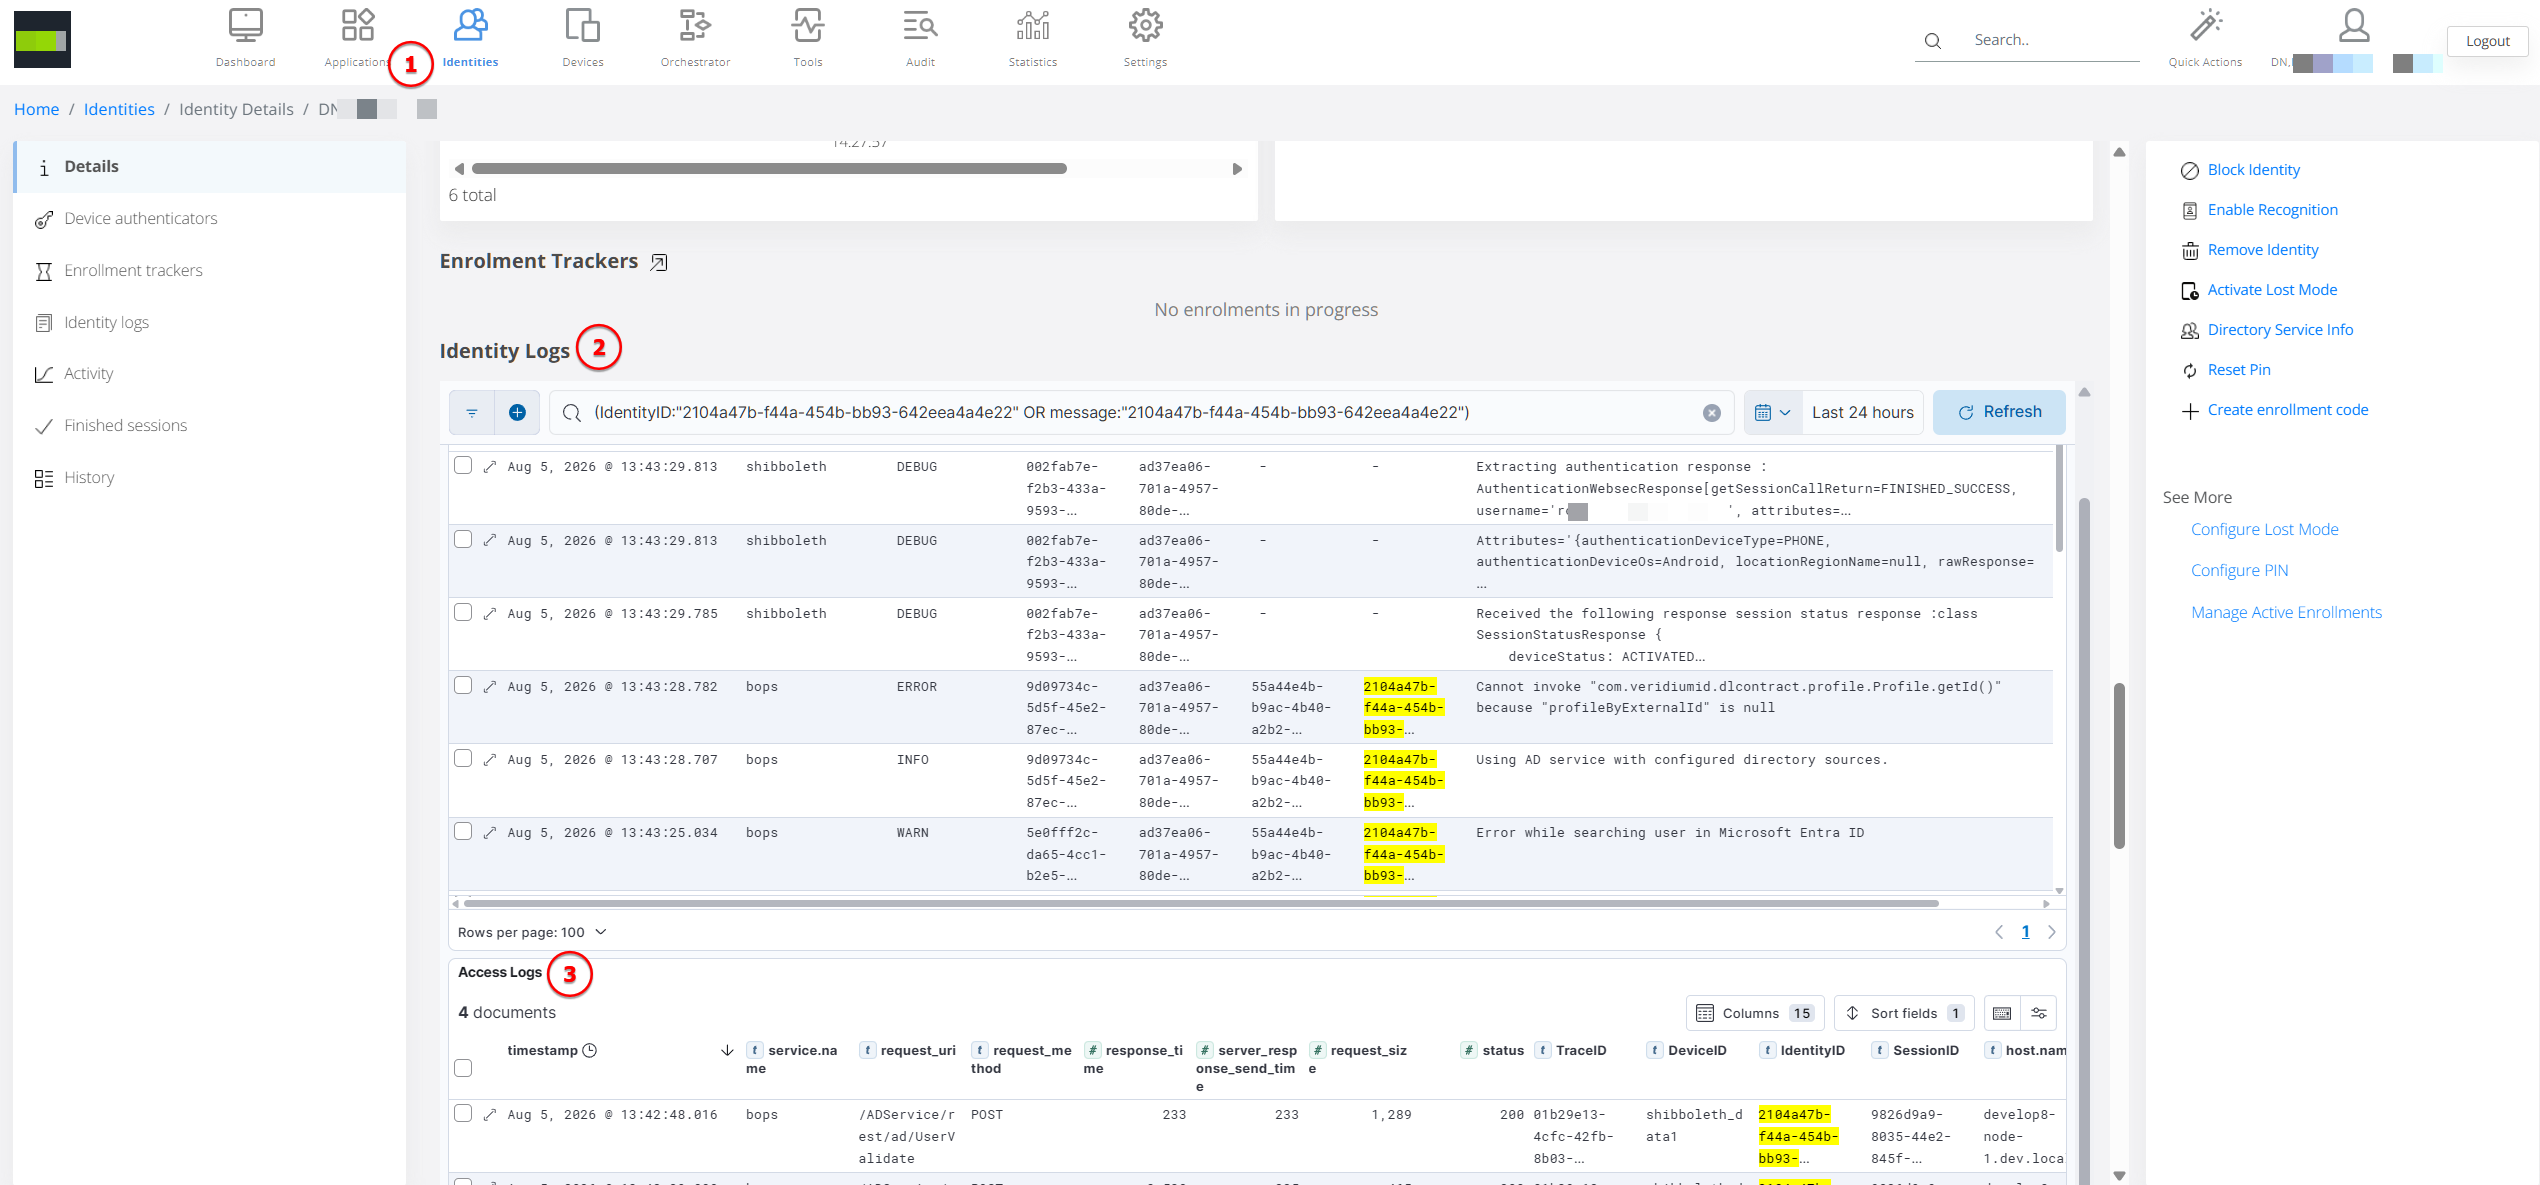This screenshot has width=2540, height=1185.
Task: Click the Logout button
Action: tap(2487, 41)
